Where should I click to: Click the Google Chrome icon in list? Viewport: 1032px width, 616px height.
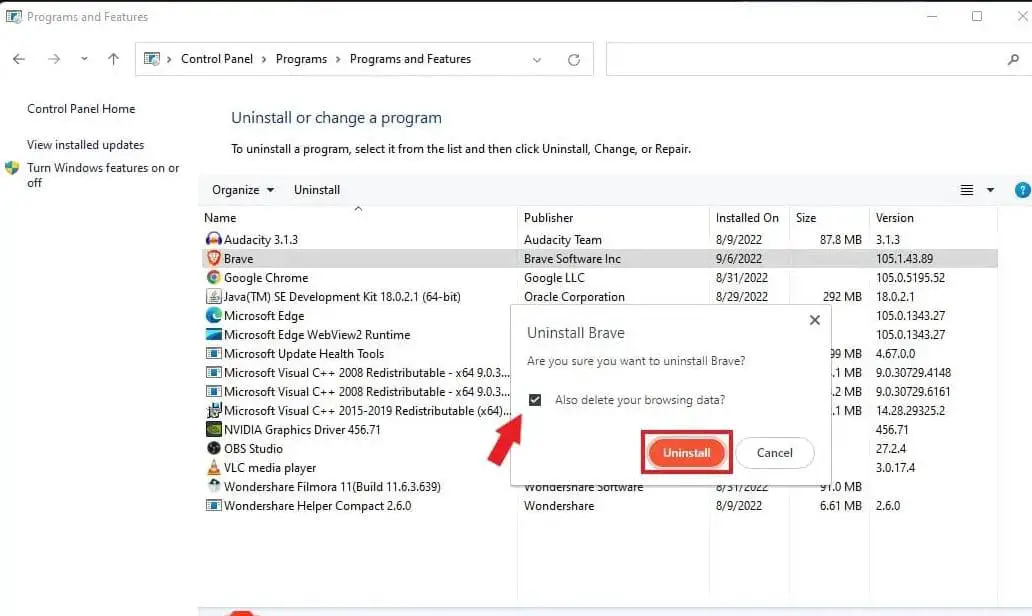pyautogui.click(x=213, y=278)
